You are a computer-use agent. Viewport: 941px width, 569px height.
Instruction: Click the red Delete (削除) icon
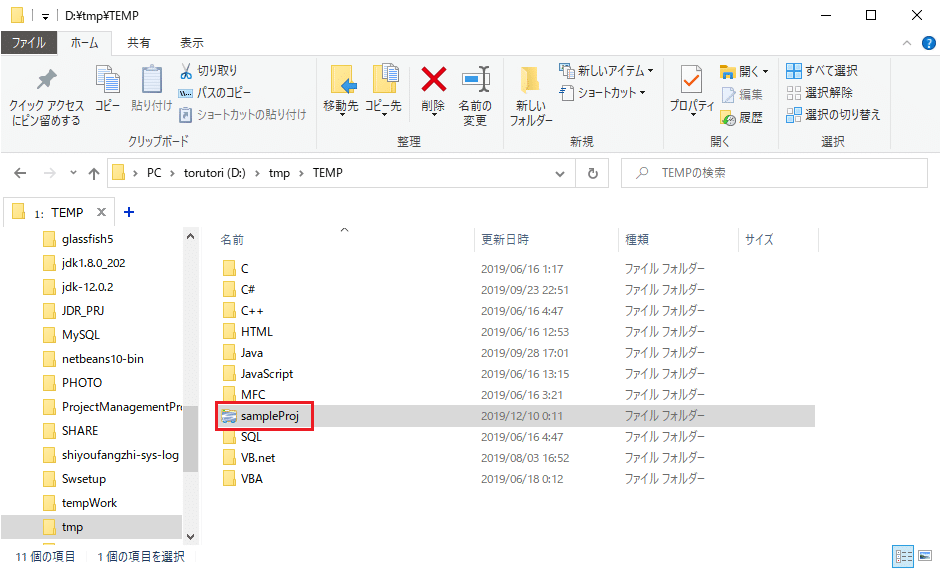pyautogui.click(x=433, y=79)
